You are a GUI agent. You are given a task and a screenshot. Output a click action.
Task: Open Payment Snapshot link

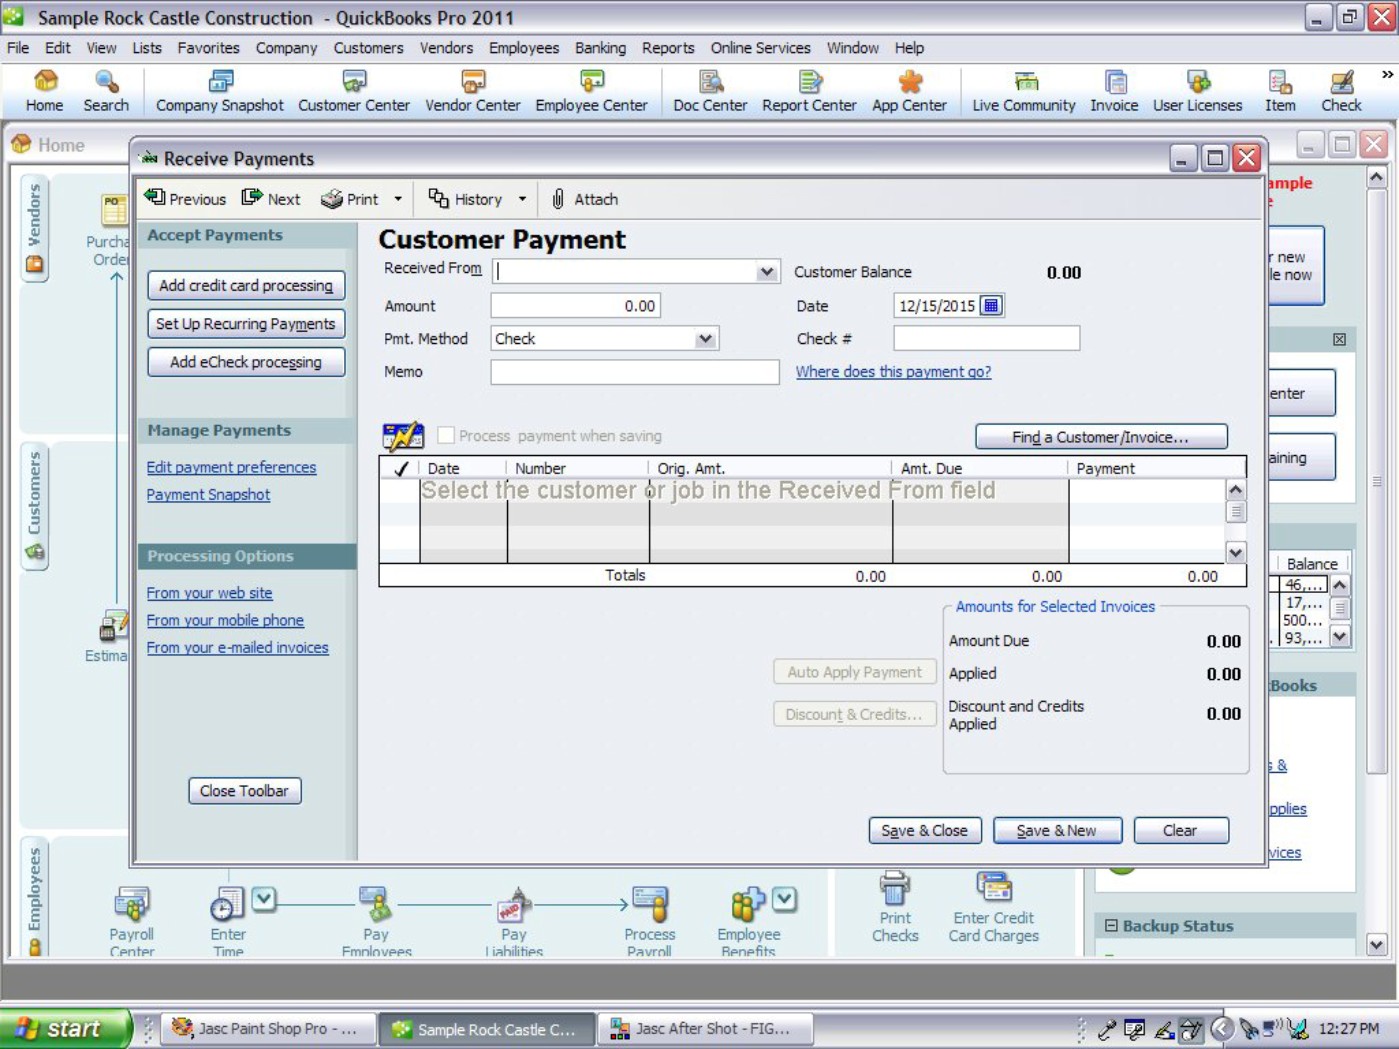[x=208, y=495]
